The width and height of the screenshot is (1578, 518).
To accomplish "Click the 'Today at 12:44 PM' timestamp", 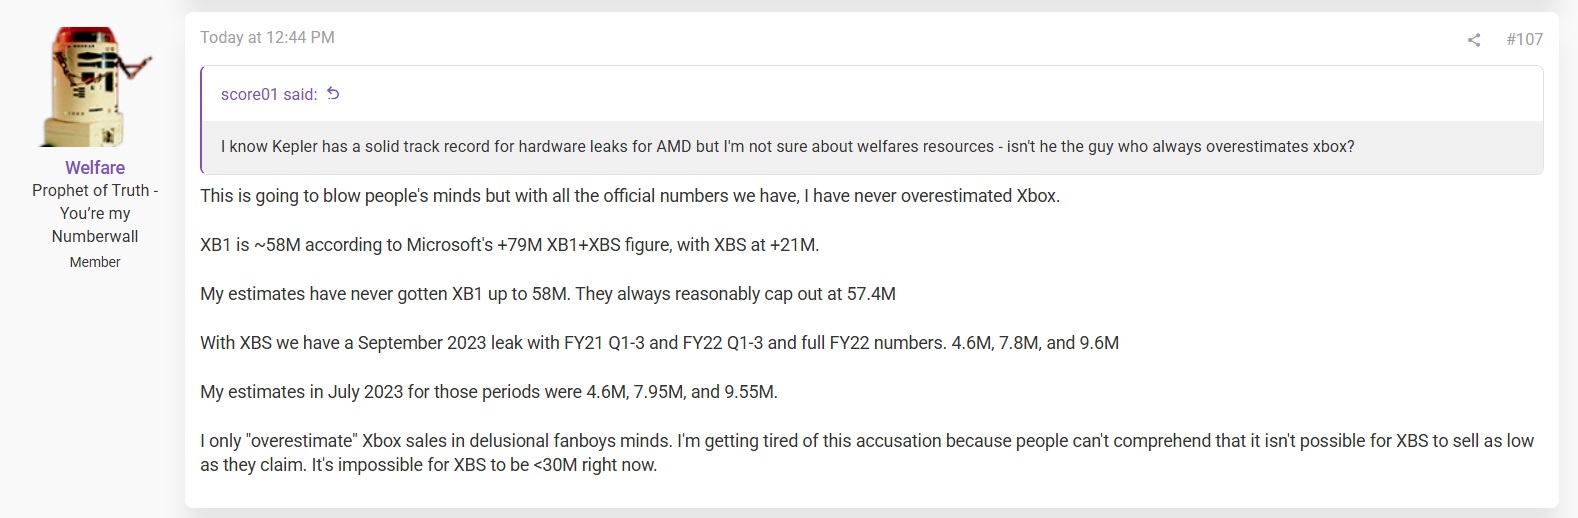I will [x=267, y=38].
